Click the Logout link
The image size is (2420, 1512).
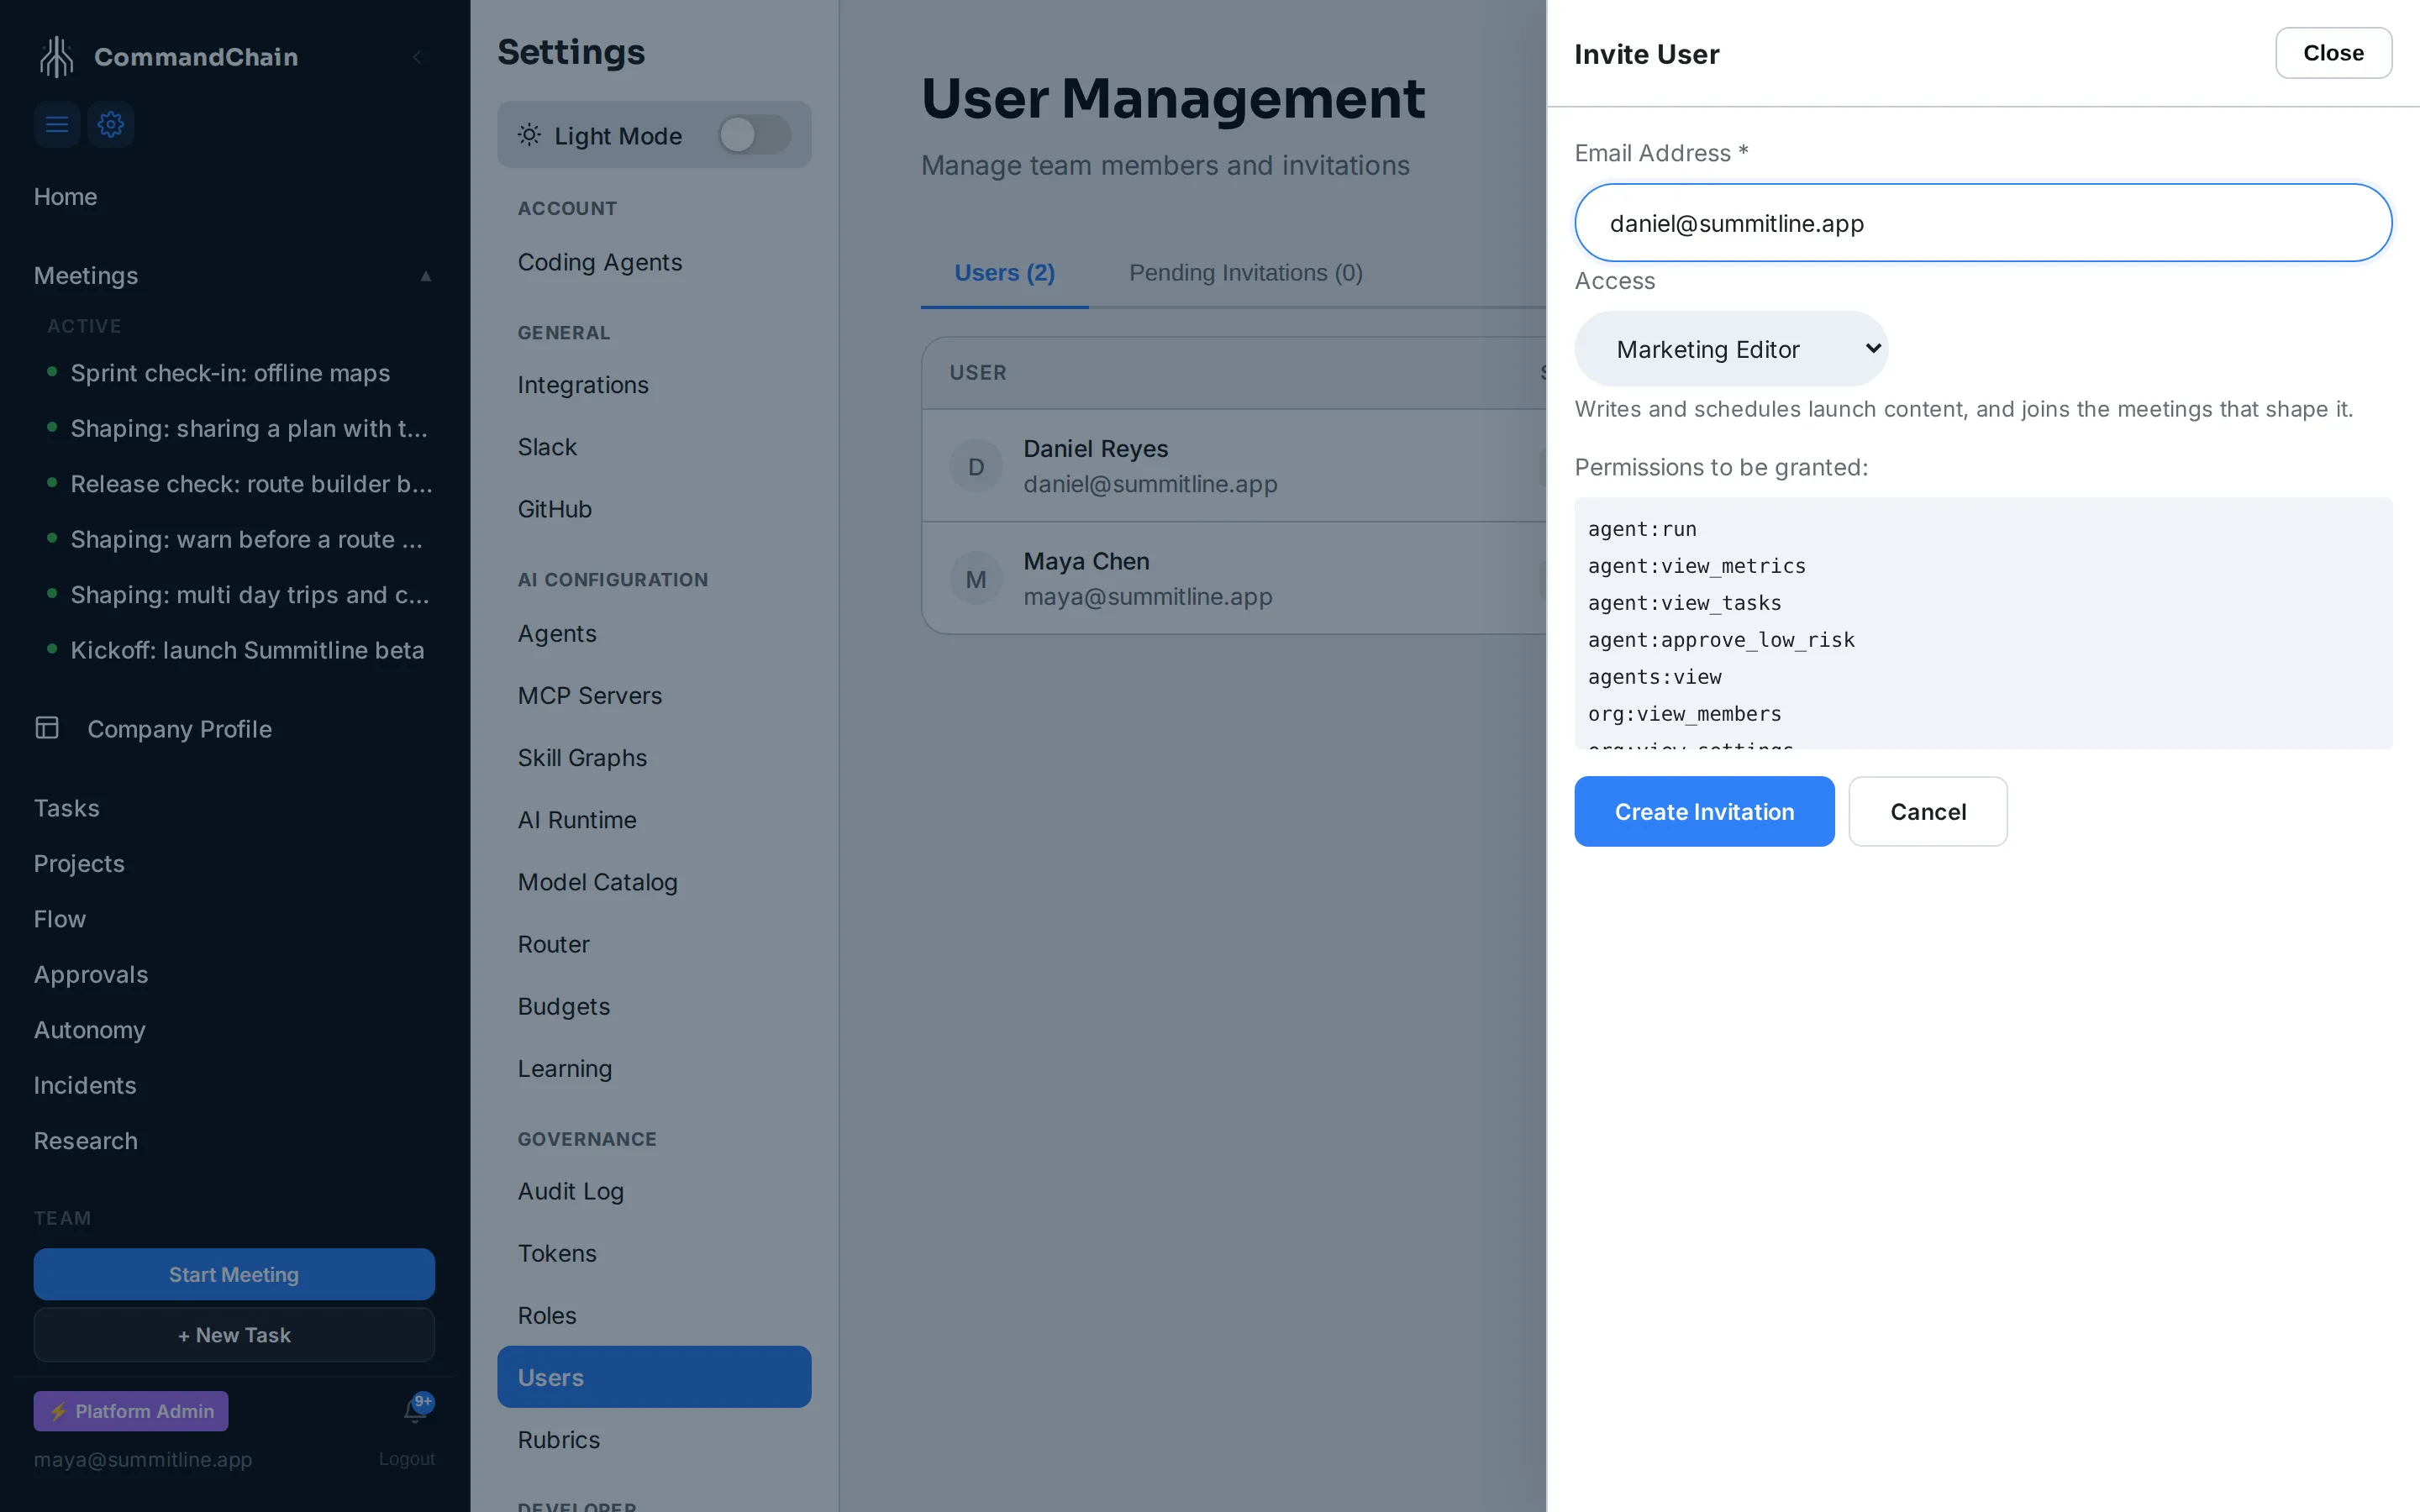coord(406,1459)
